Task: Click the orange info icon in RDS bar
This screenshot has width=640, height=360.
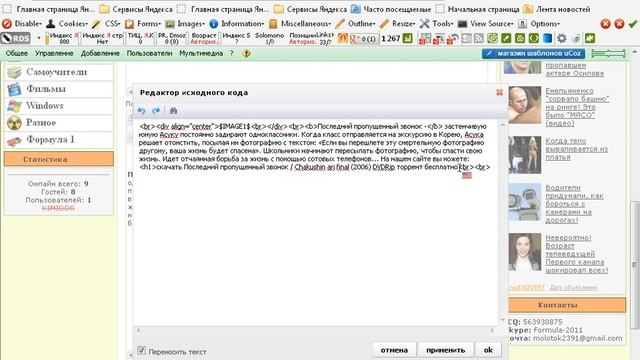Action: pos(343,38)
